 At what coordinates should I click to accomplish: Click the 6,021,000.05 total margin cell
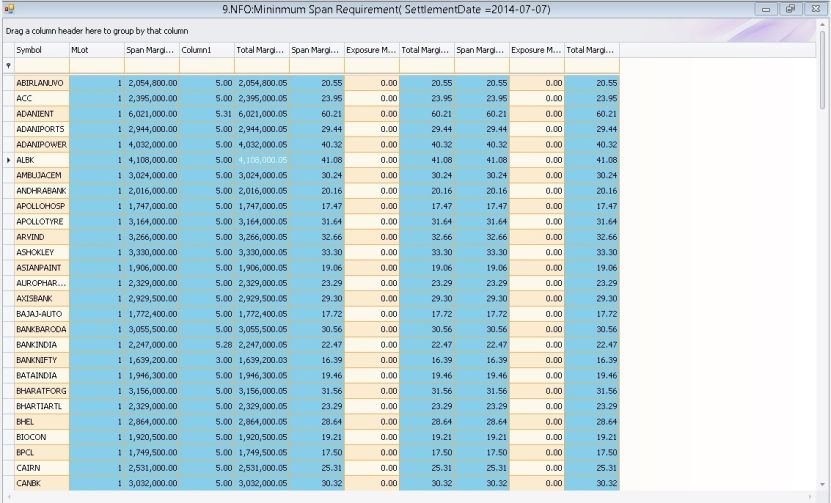click(262, 113)
